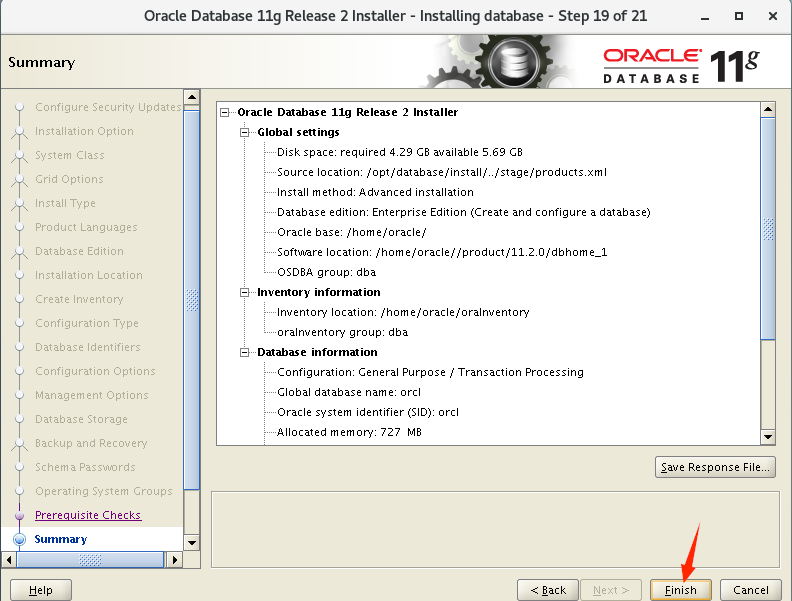
Task: Minimize the installer window
Action: coord(705,17)
